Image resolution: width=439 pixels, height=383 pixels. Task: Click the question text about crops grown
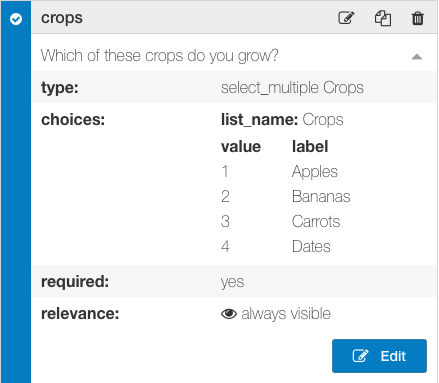tap(159, 56)
